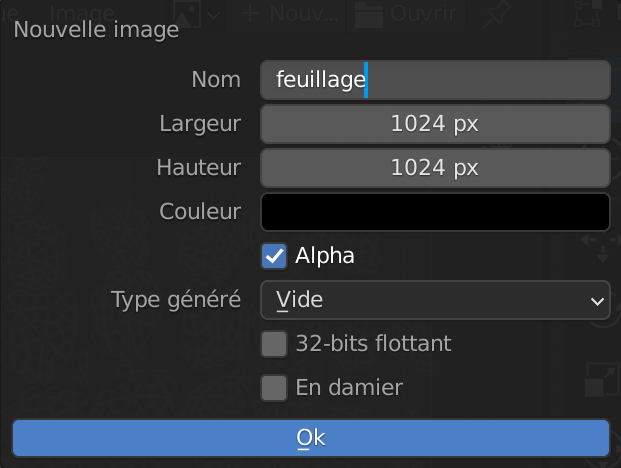The width and height of the screenshot is (621, 468).
Task: Click the folder icon beside Ouvrir
Action: (x=370, y=13)
